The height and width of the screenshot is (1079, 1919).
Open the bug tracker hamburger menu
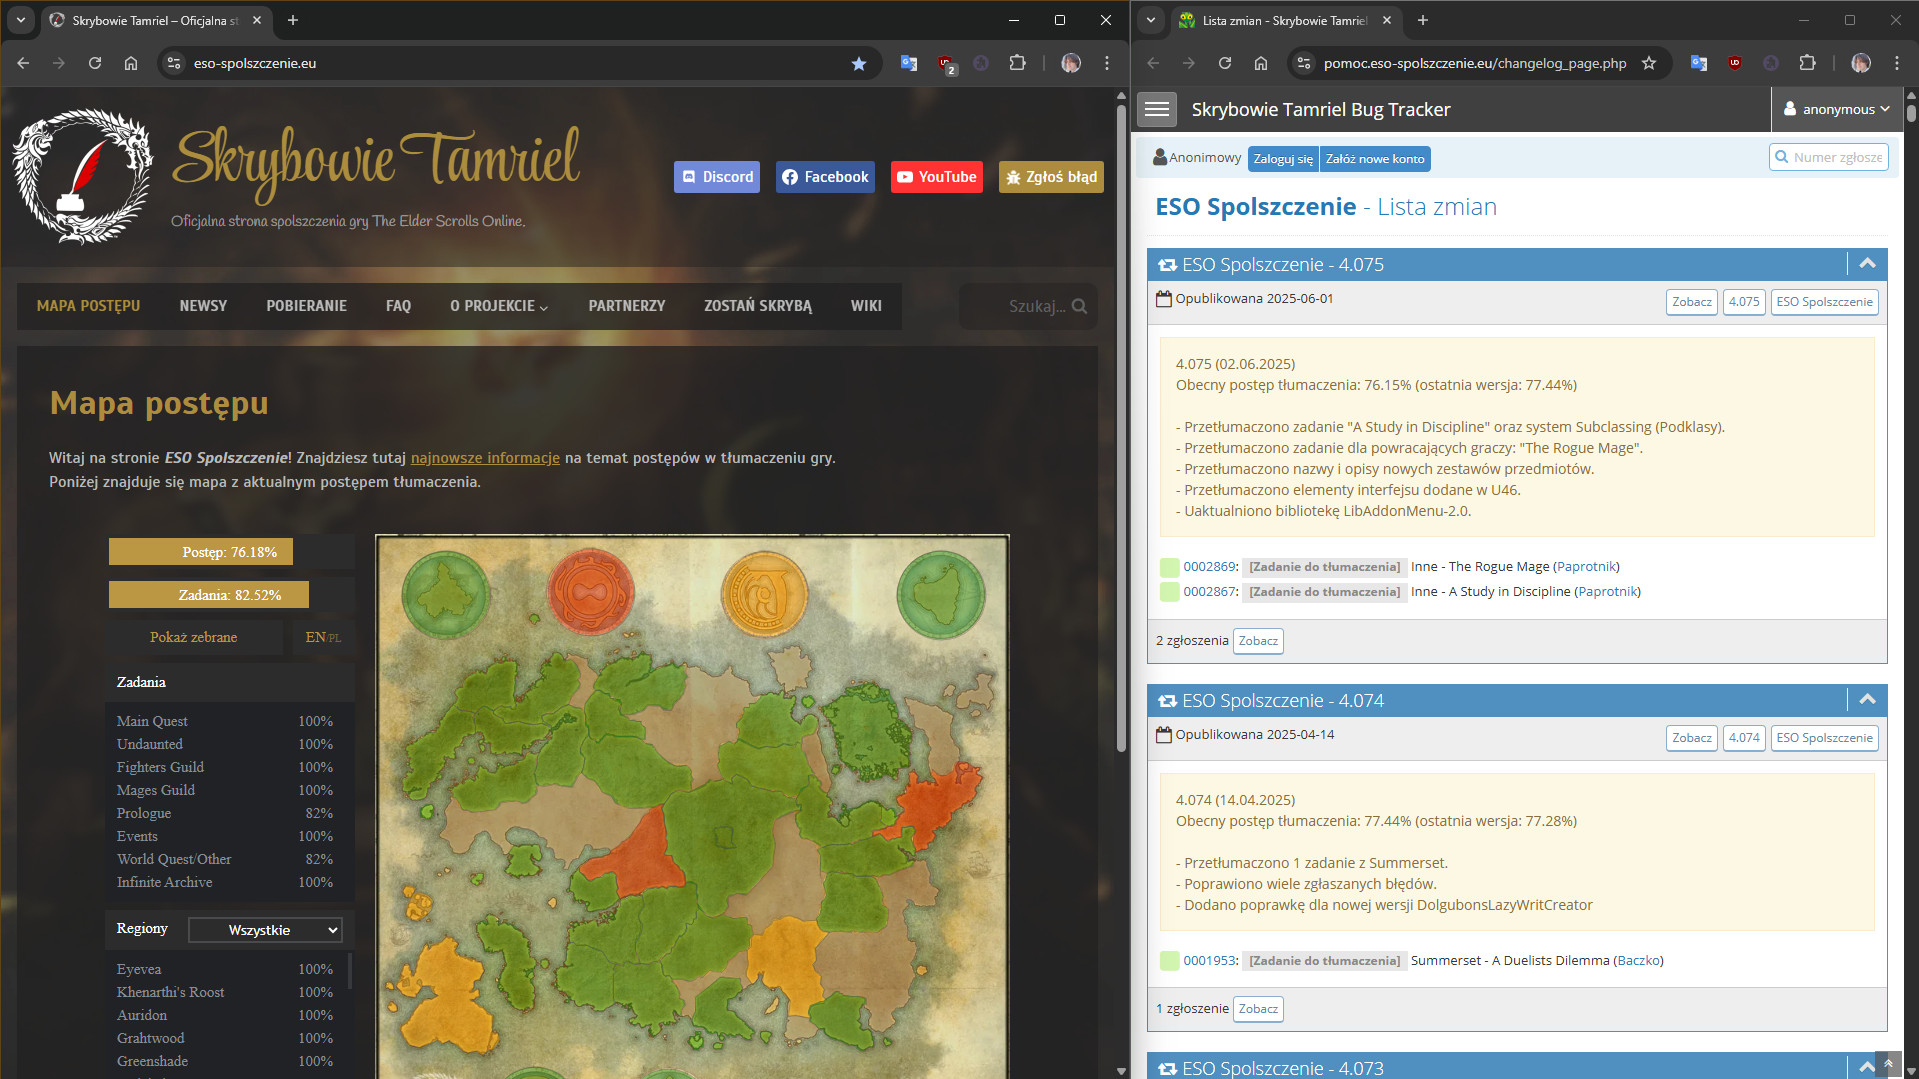point(1157,109)
